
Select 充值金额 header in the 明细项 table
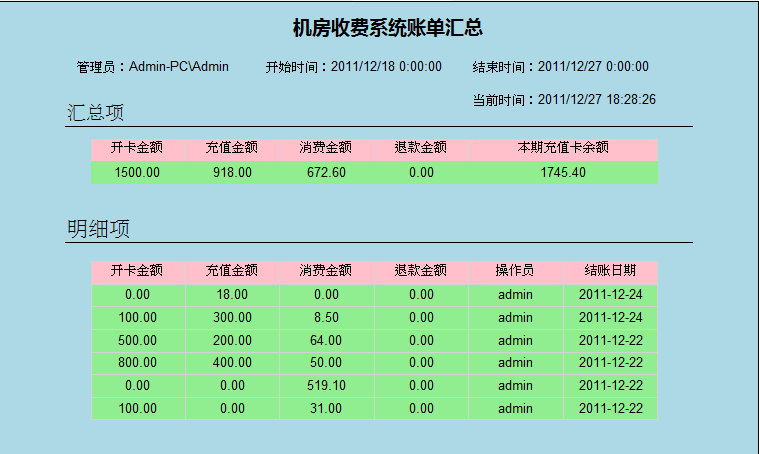pyautogui.click(x=232, y=272)
